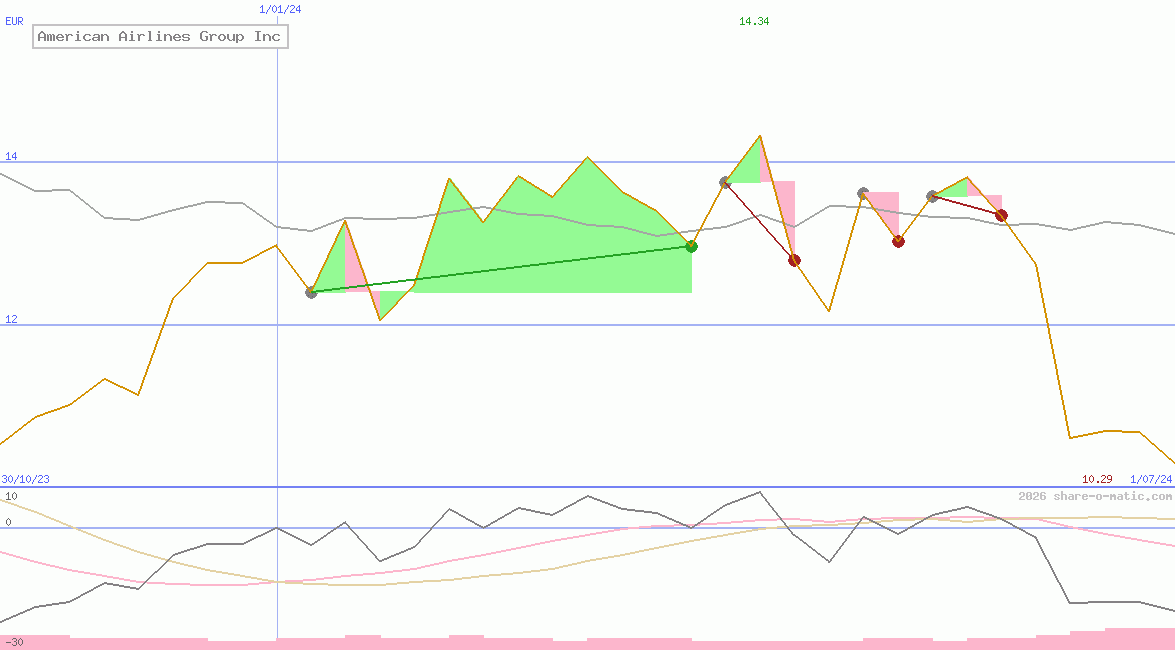Click grey marker just before the 14.34 peak
This screenshot has width=1175, height=650.
point(725,182)
